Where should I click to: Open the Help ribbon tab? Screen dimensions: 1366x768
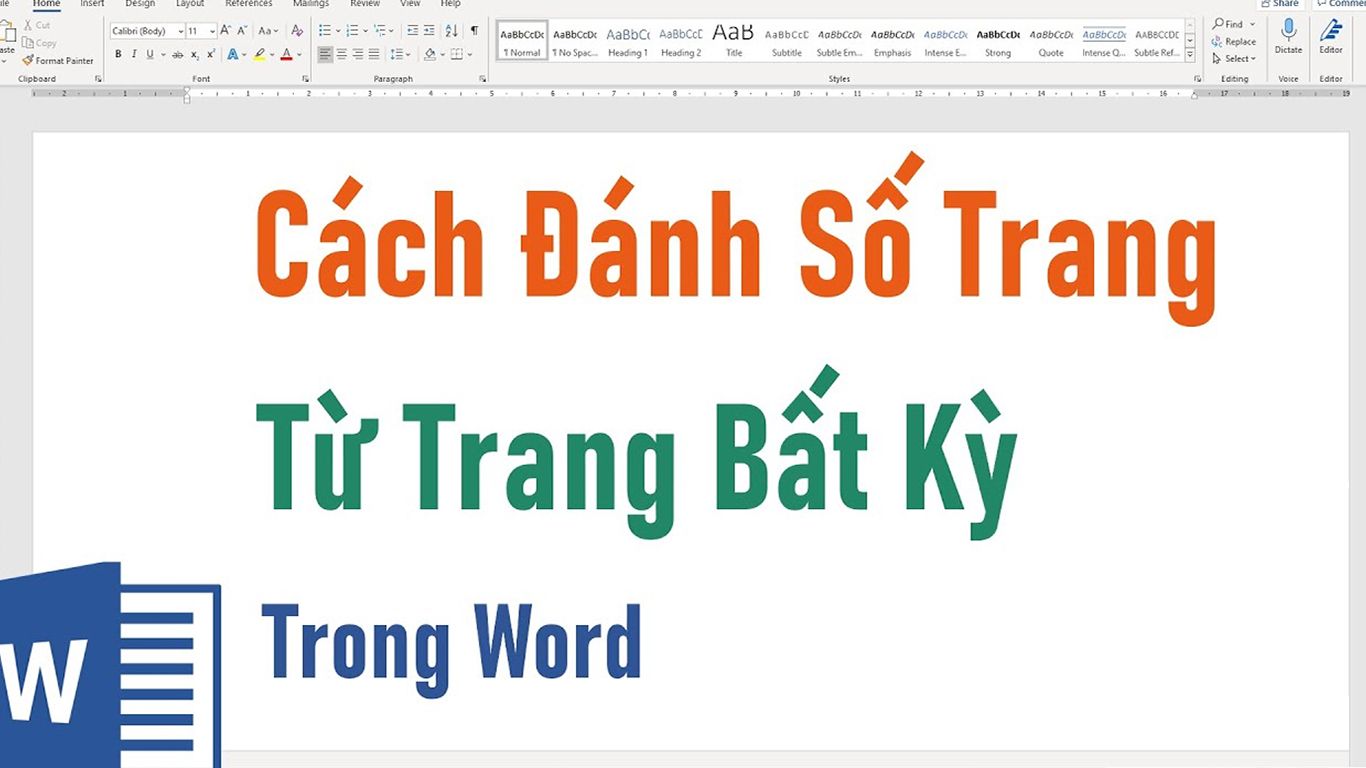(x=451, y=4)
